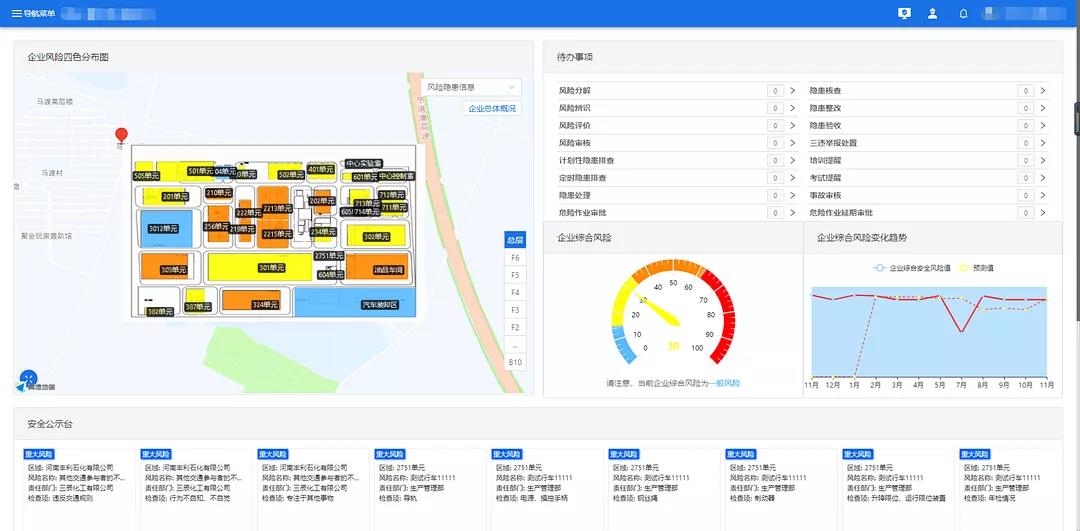Open the 一般风险 link below gauge
This screenshot has width=1080, height=531.
click(x=725, y=383)
